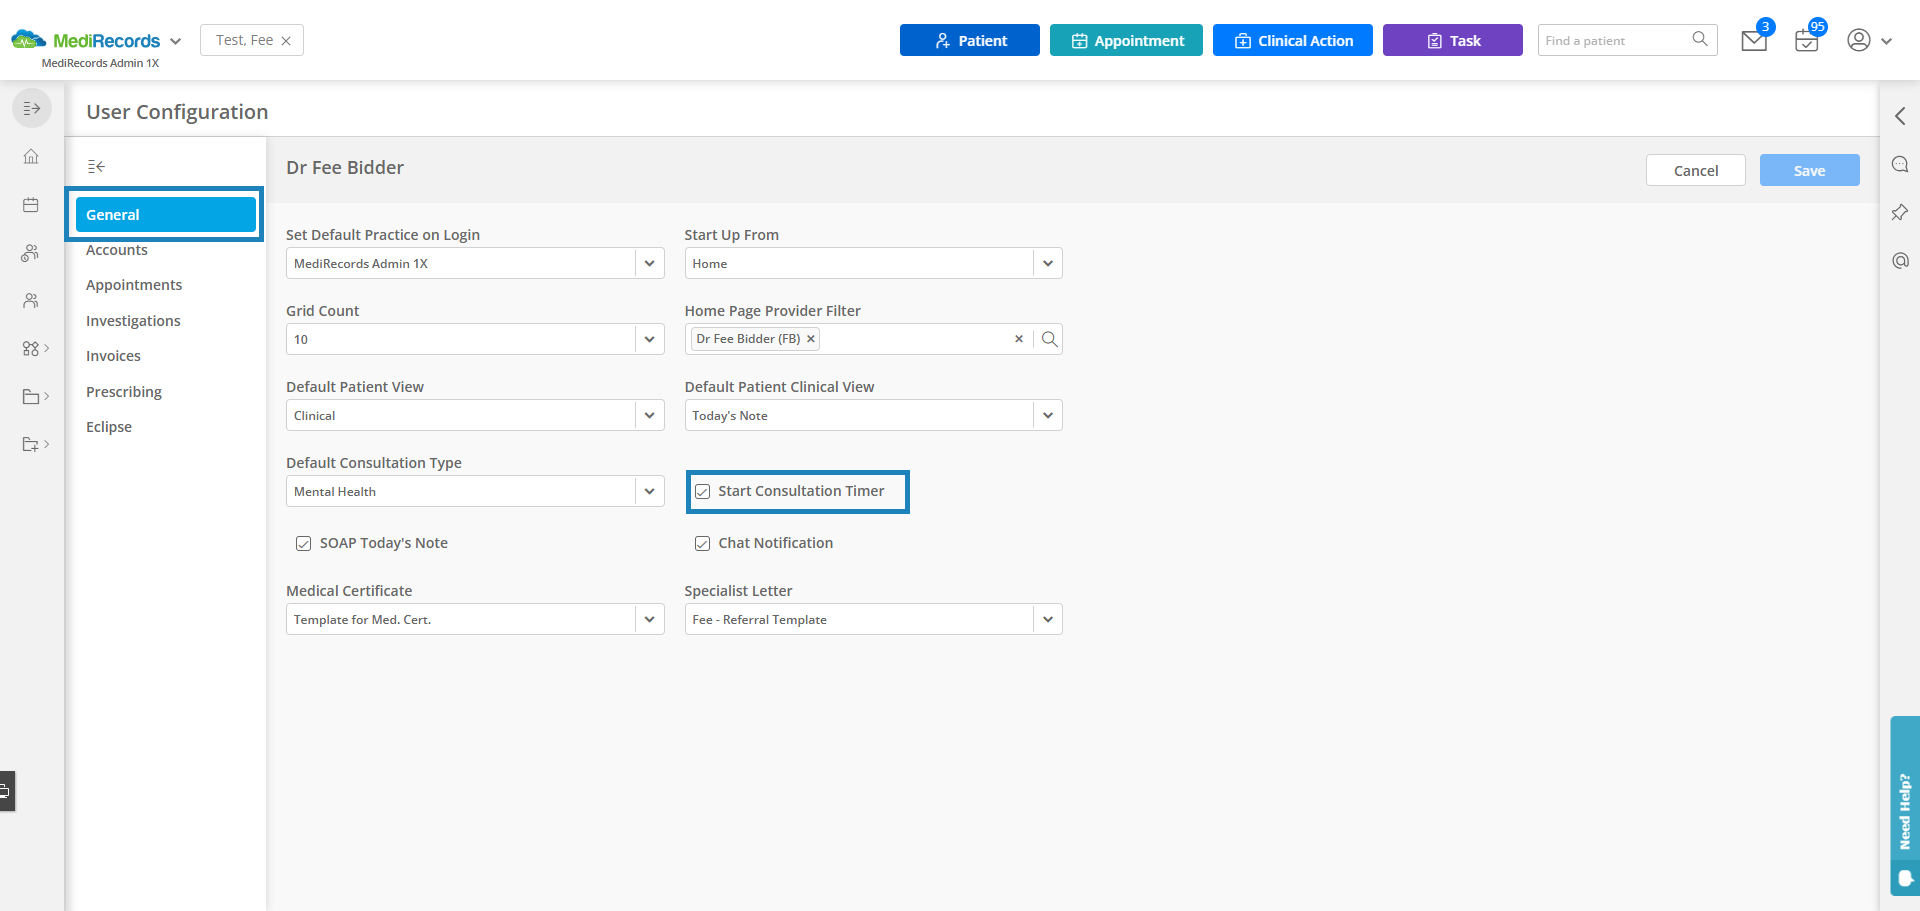The image size is (1920, 911).
Task: Open the mail inbox icon
Action: (x=1754, y=41)
